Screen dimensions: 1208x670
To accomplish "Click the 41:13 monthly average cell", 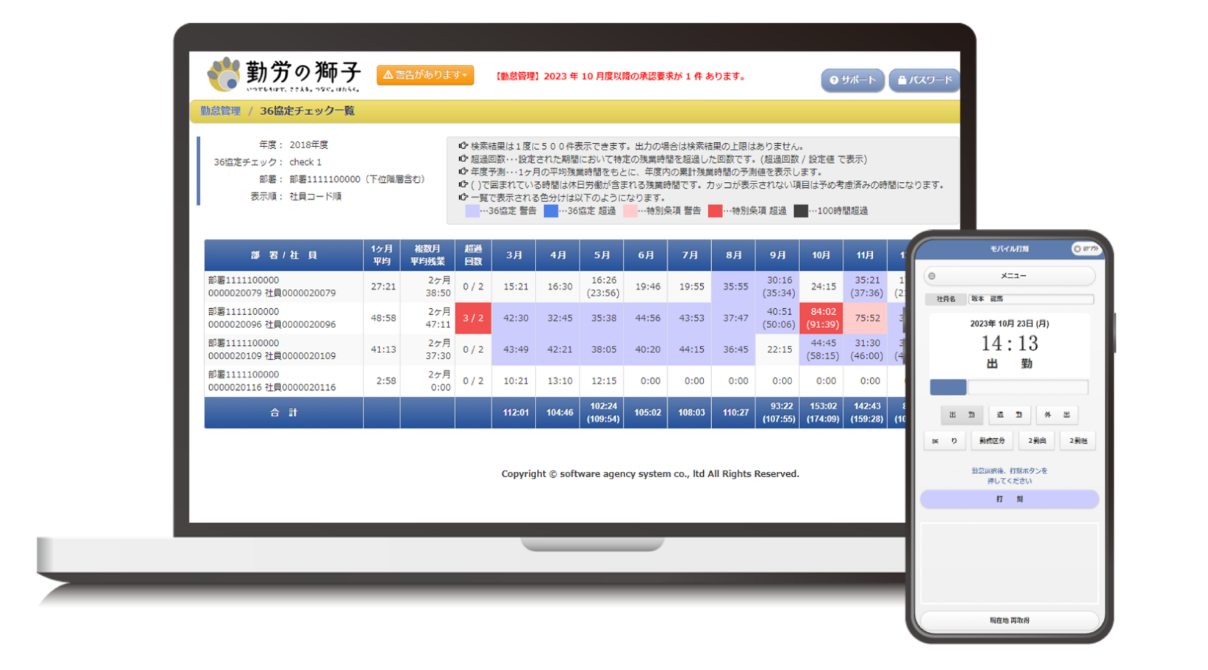I will pos(381,349).
